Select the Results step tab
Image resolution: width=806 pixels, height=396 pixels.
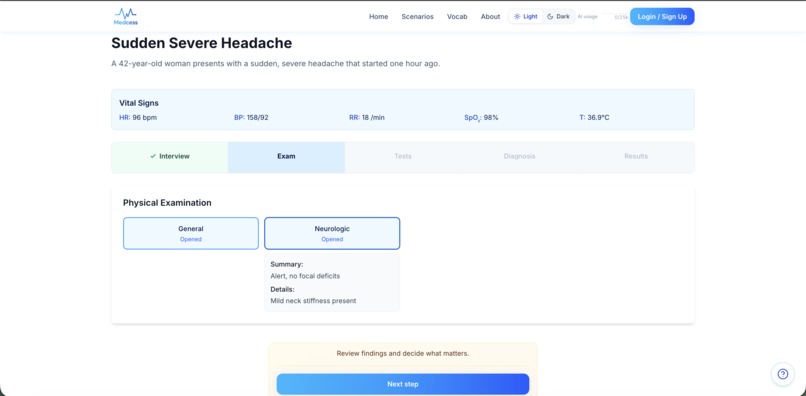point(636,157)
